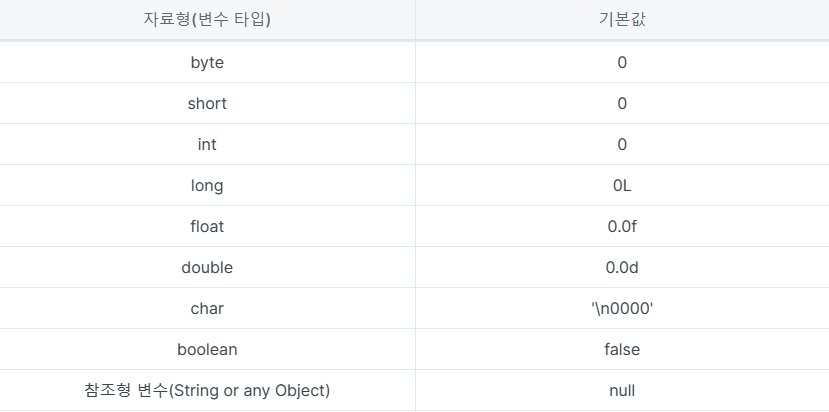Screen dimensions: 829x412
Task: Select the byte type cell
Action: 207,62
